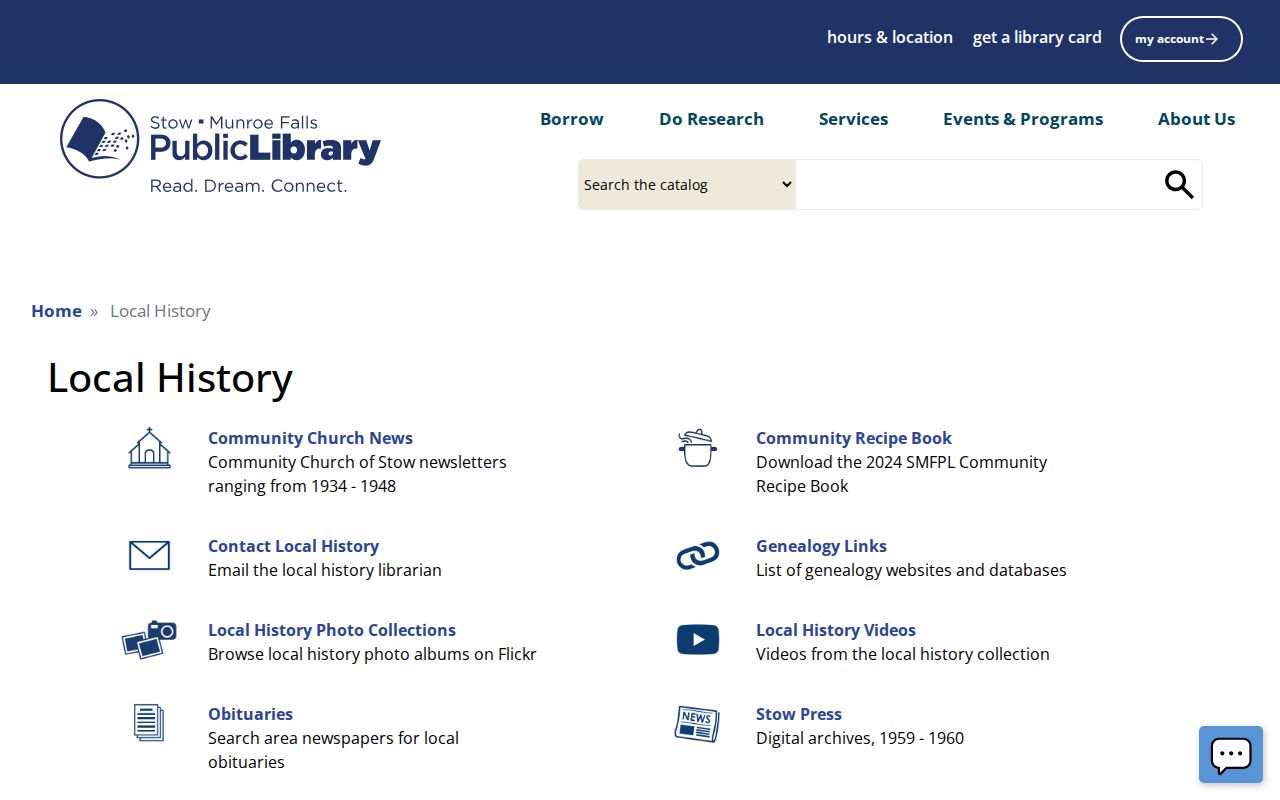
Task: Open the Contact Local History link
Action: pos(293,546)
